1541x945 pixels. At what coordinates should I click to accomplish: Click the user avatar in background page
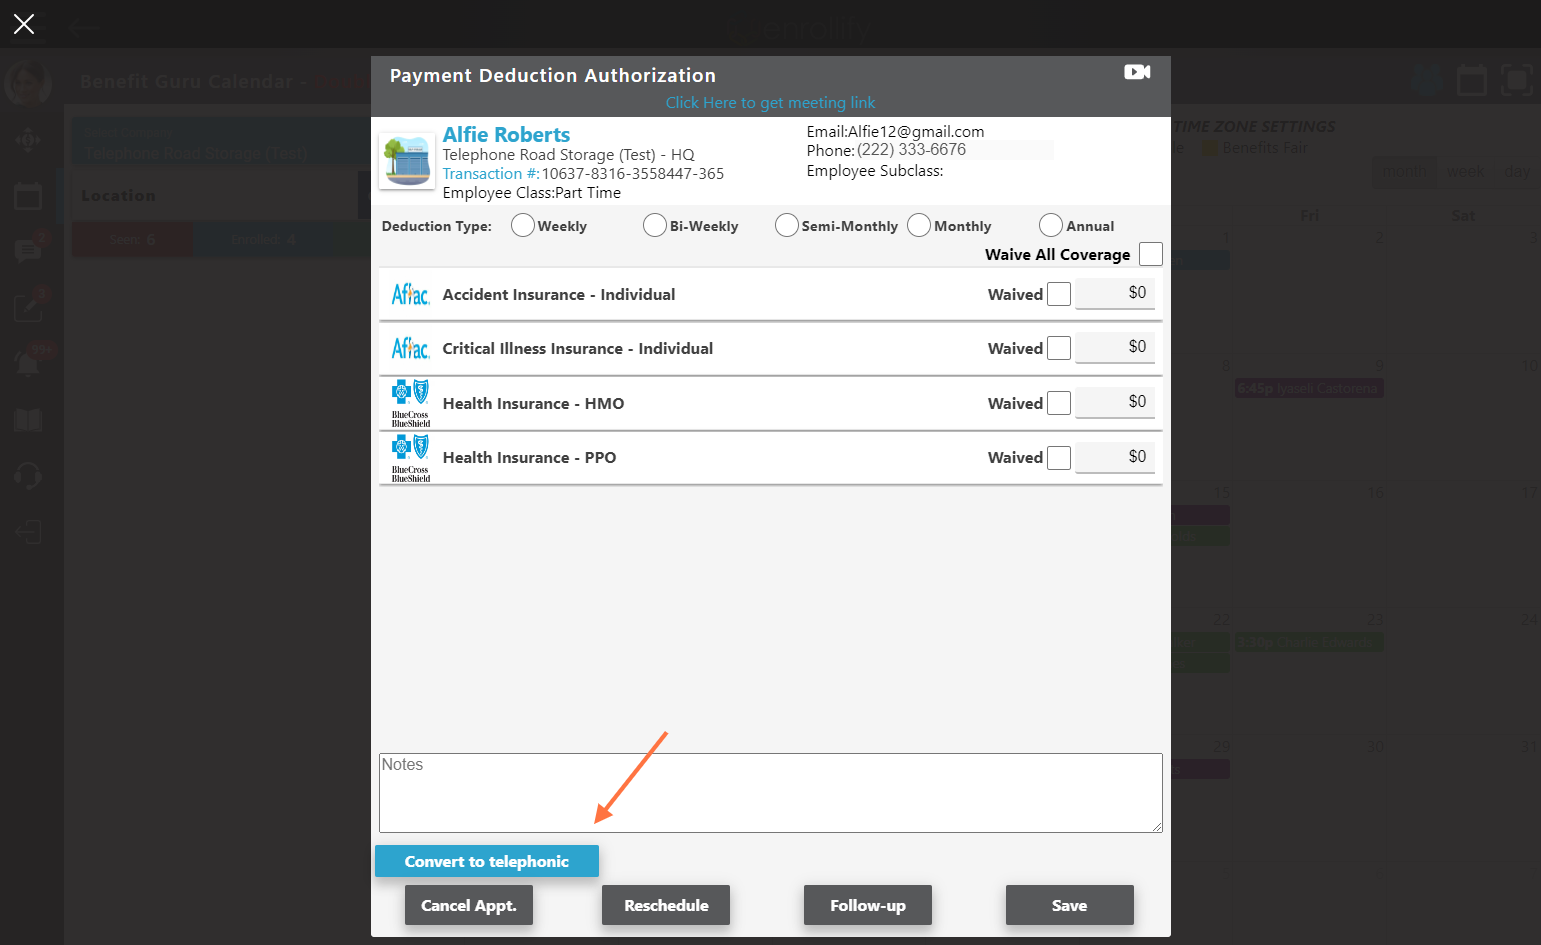(x=28, y=84)
